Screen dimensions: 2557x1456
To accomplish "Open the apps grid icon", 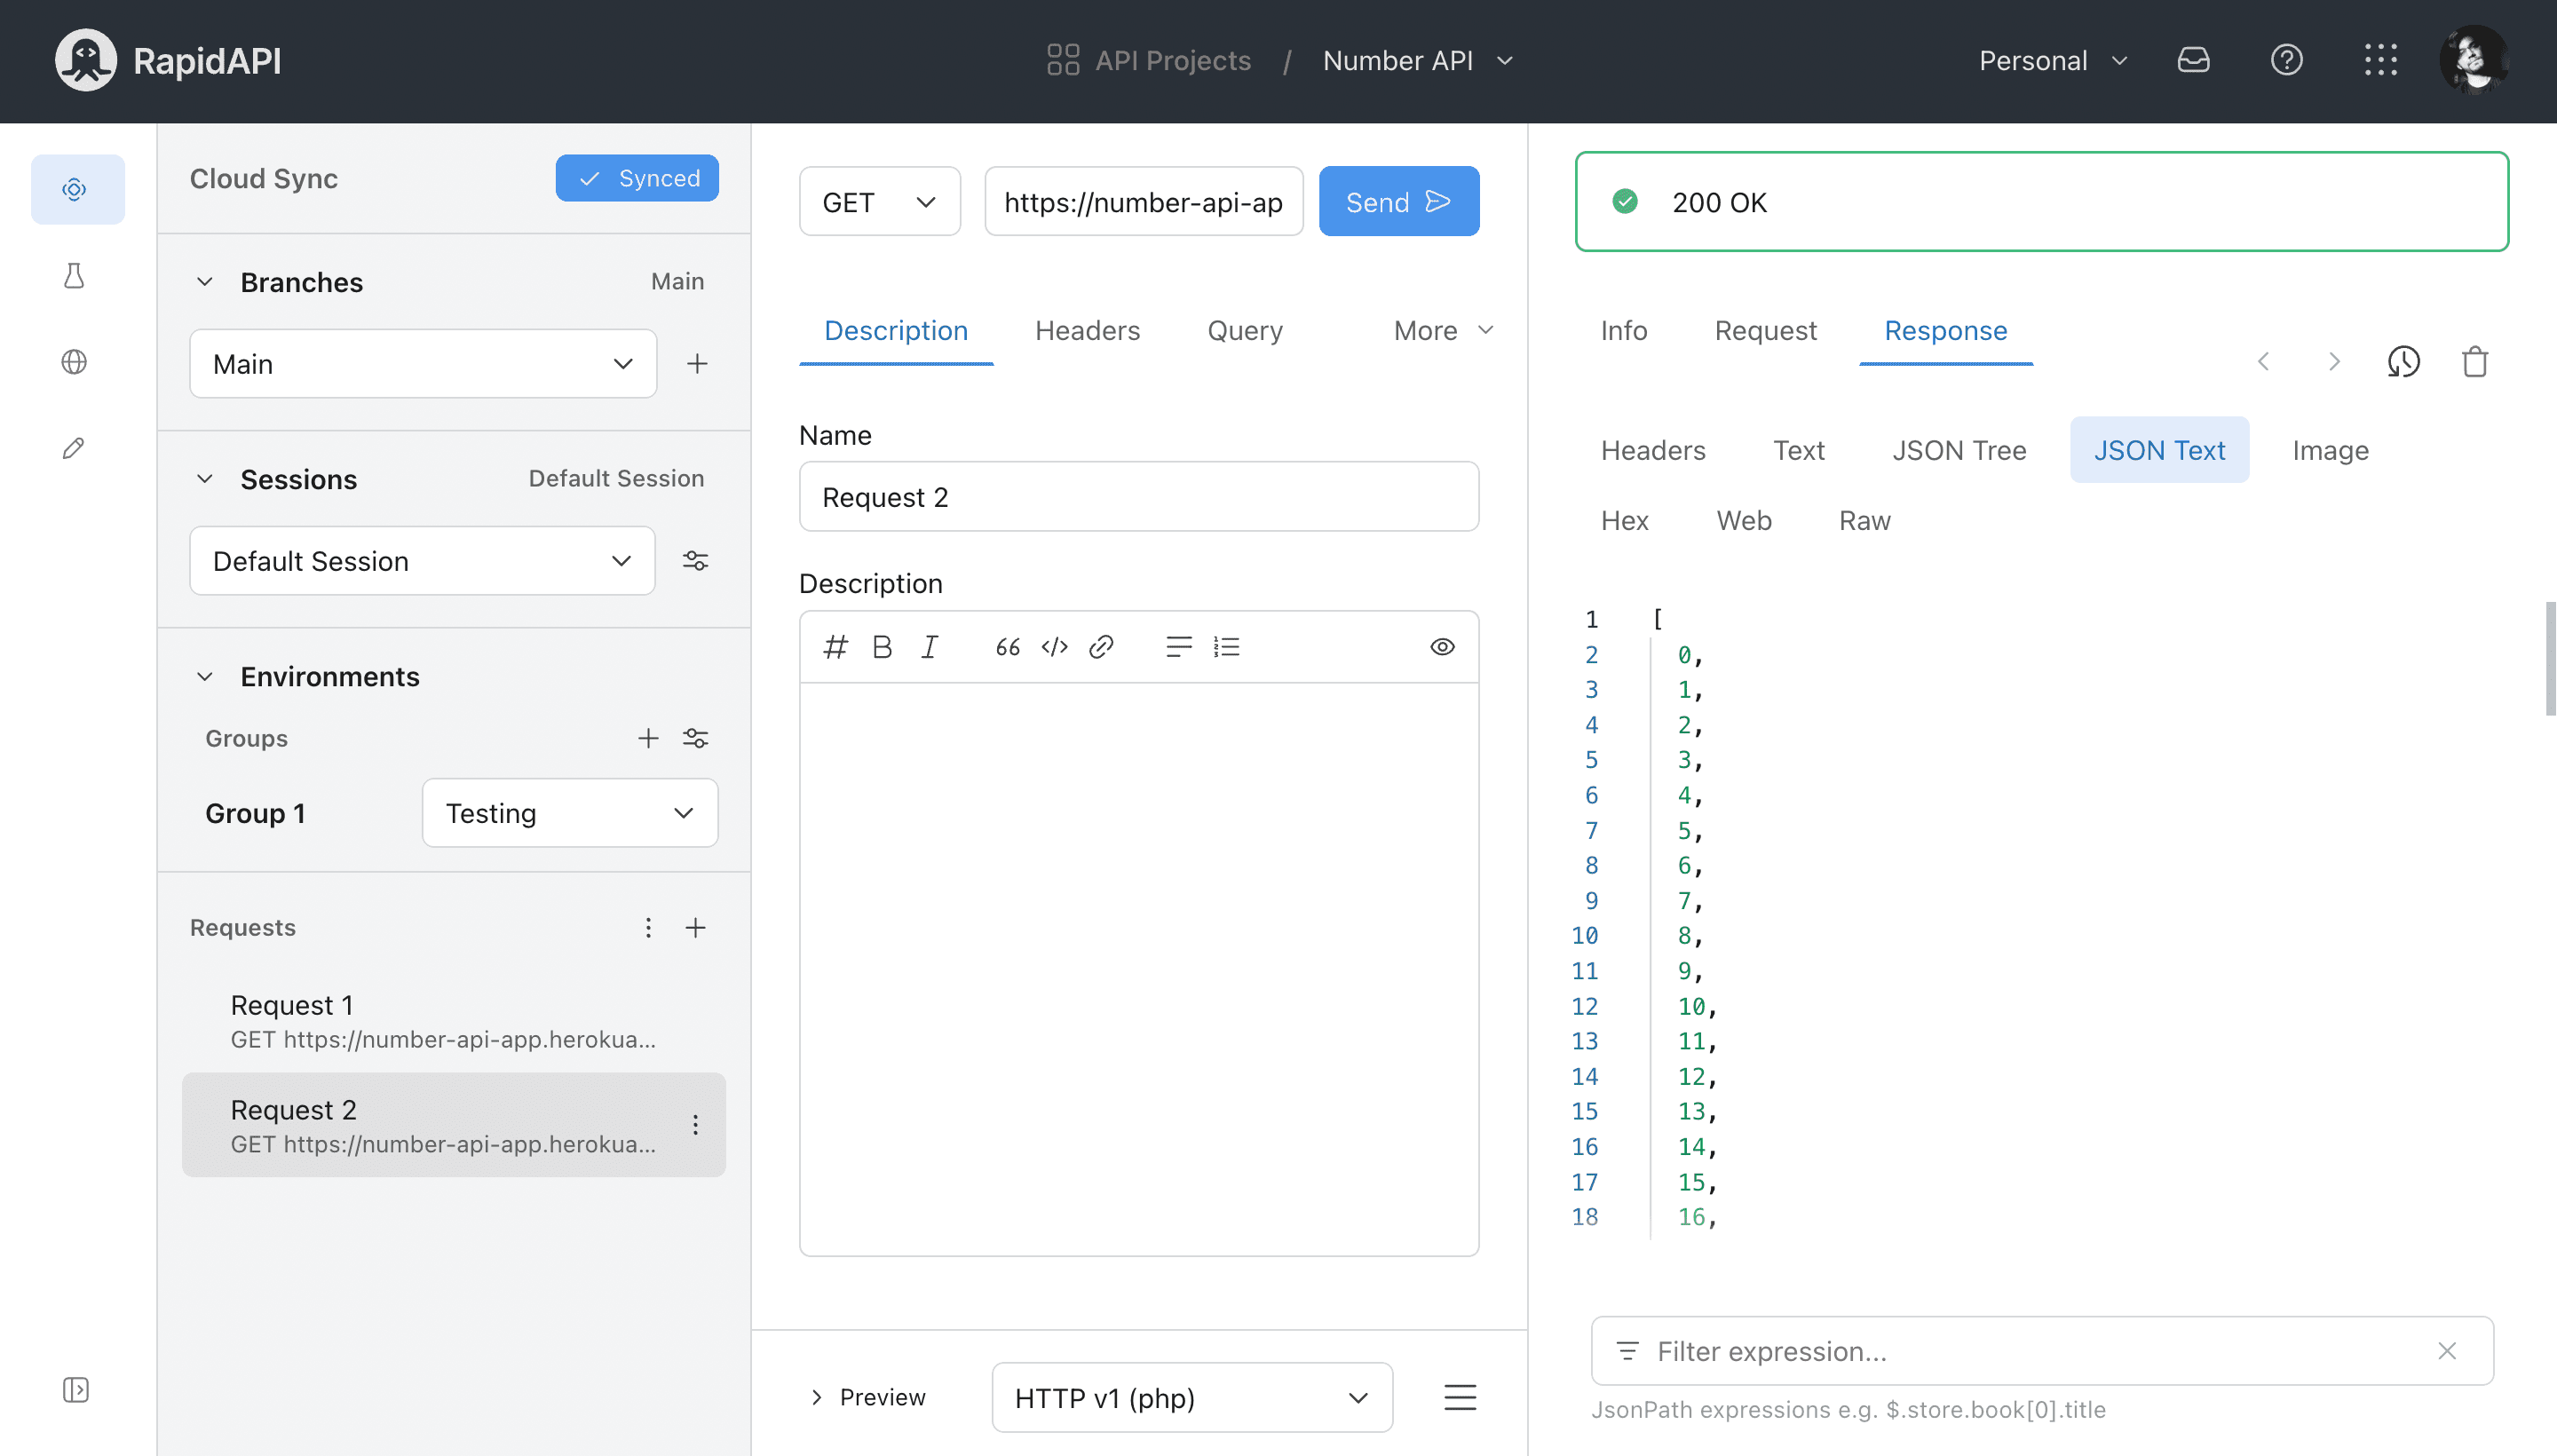I will coord(2381,60).
